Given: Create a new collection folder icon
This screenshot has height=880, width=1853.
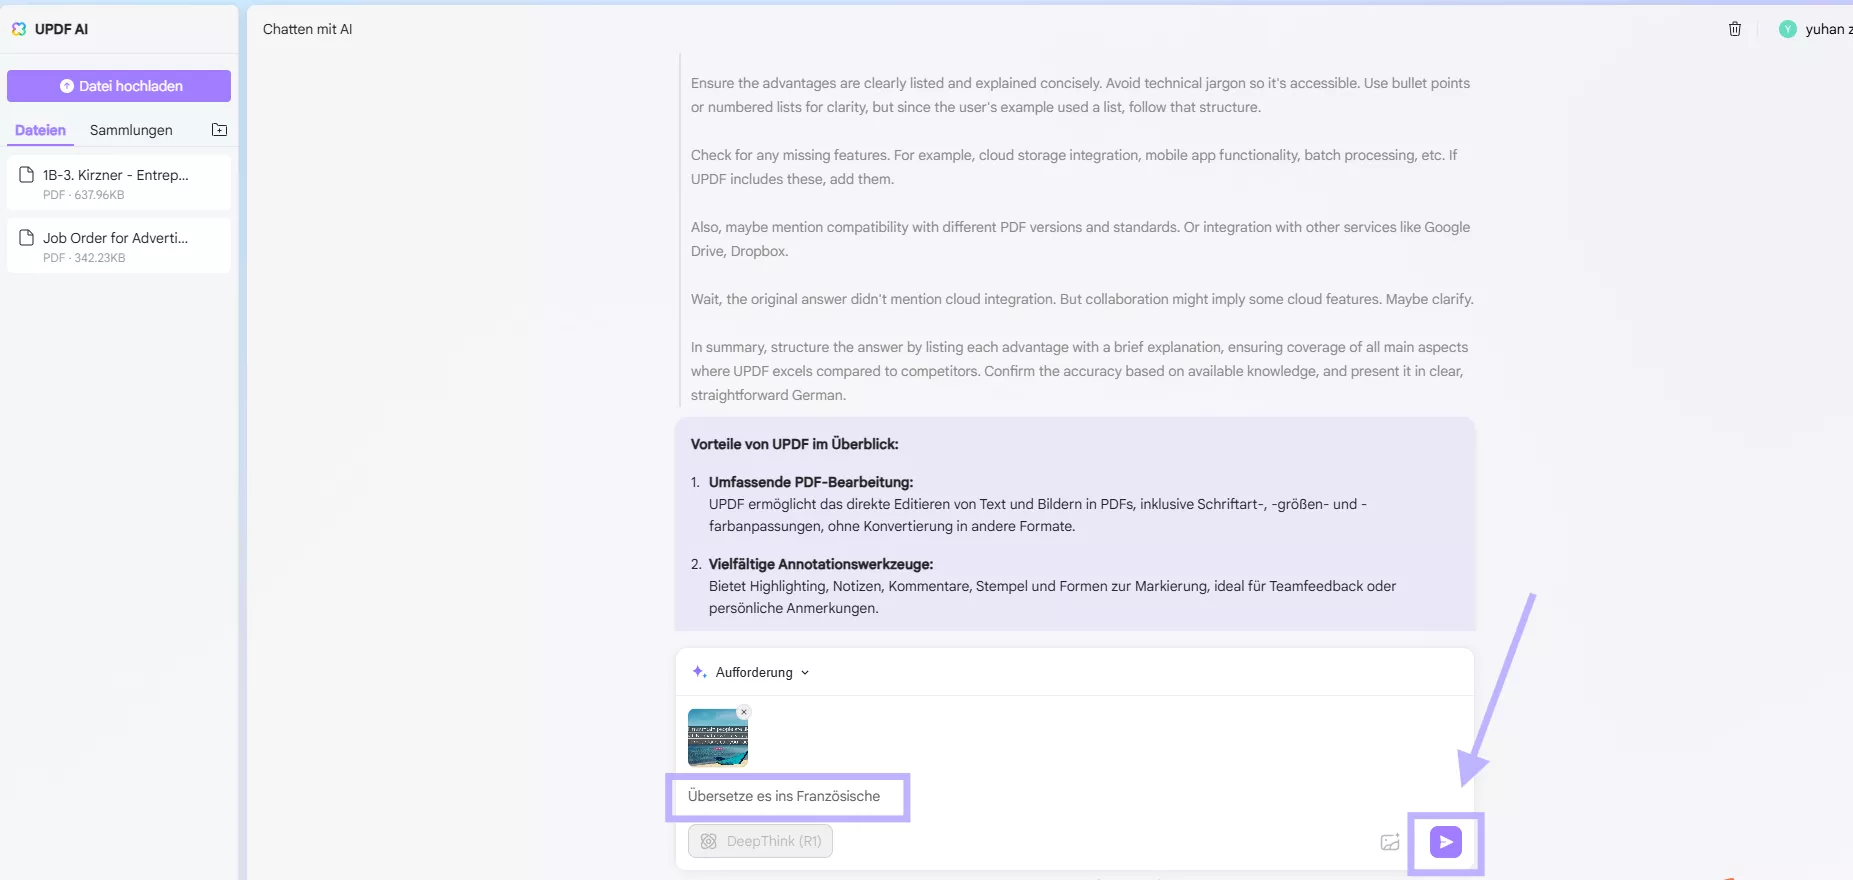Looking at the screenshot, I should click(220, 130).
